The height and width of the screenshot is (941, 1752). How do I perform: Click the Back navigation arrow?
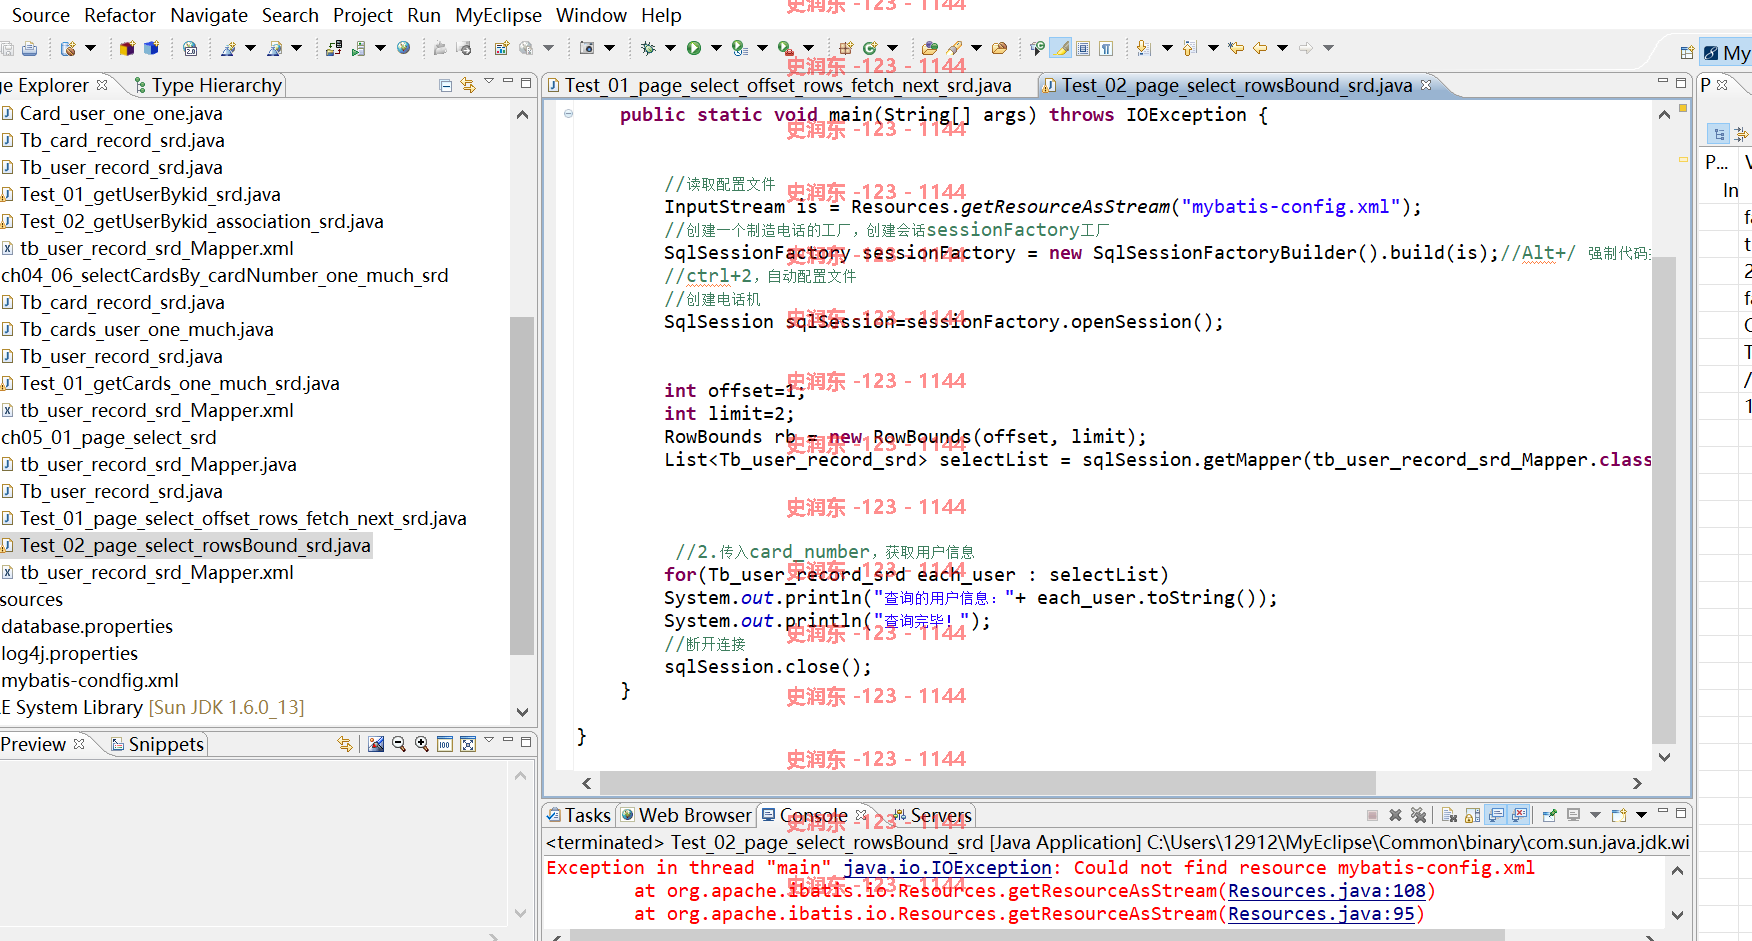[1260, 48]
